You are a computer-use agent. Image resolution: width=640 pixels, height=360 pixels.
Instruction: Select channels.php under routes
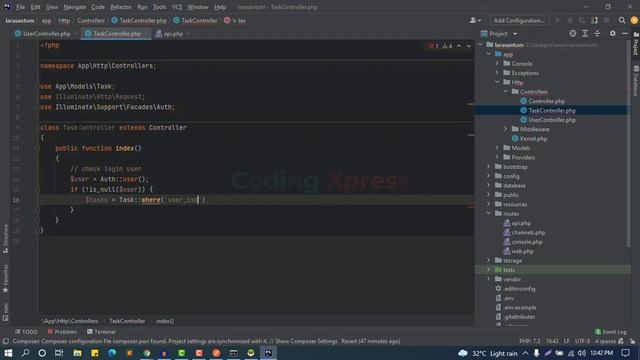coord(528,232)
